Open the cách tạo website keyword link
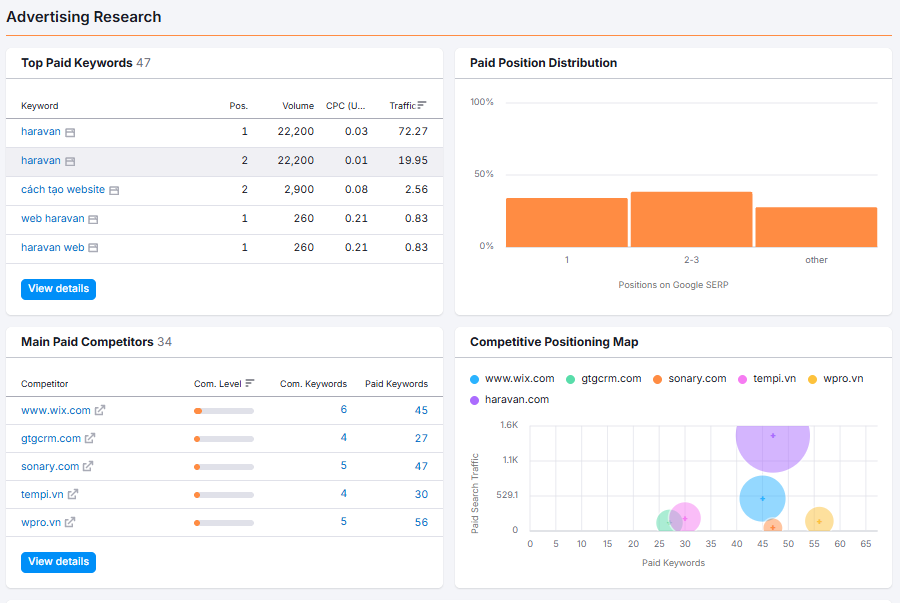The height and width of the screenshot is (603, 900). pyautogui.click(x=63, y=189)
